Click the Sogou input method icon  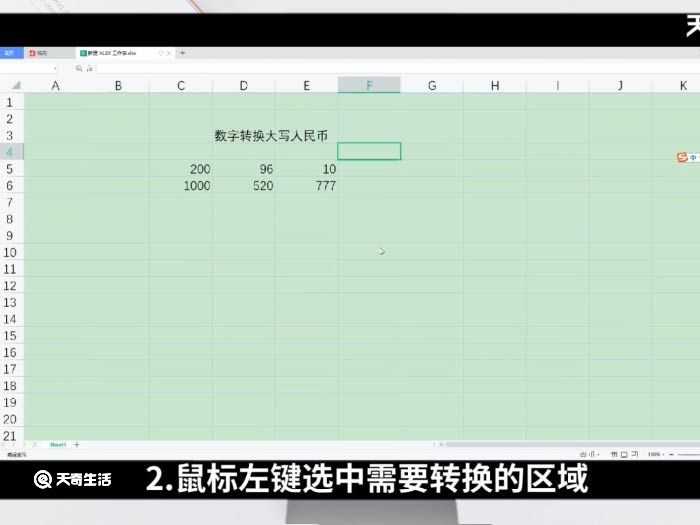tap(682, 157)
